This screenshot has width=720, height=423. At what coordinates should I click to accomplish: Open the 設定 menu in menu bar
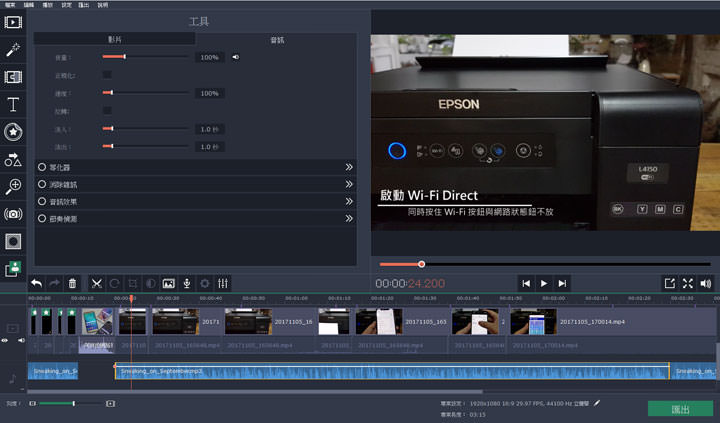(66, 5)
